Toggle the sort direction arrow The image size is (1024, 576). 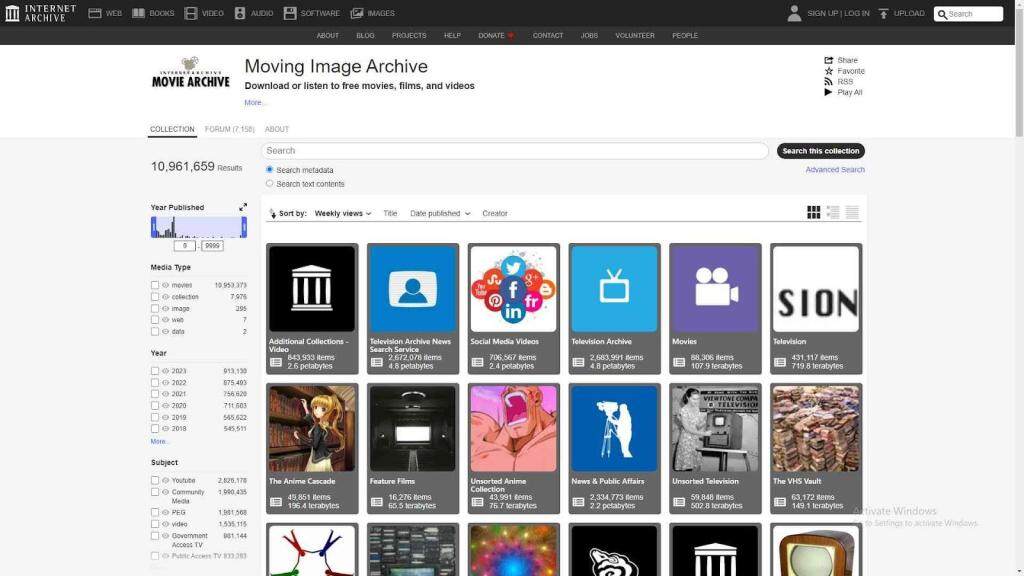pos(273,214)
